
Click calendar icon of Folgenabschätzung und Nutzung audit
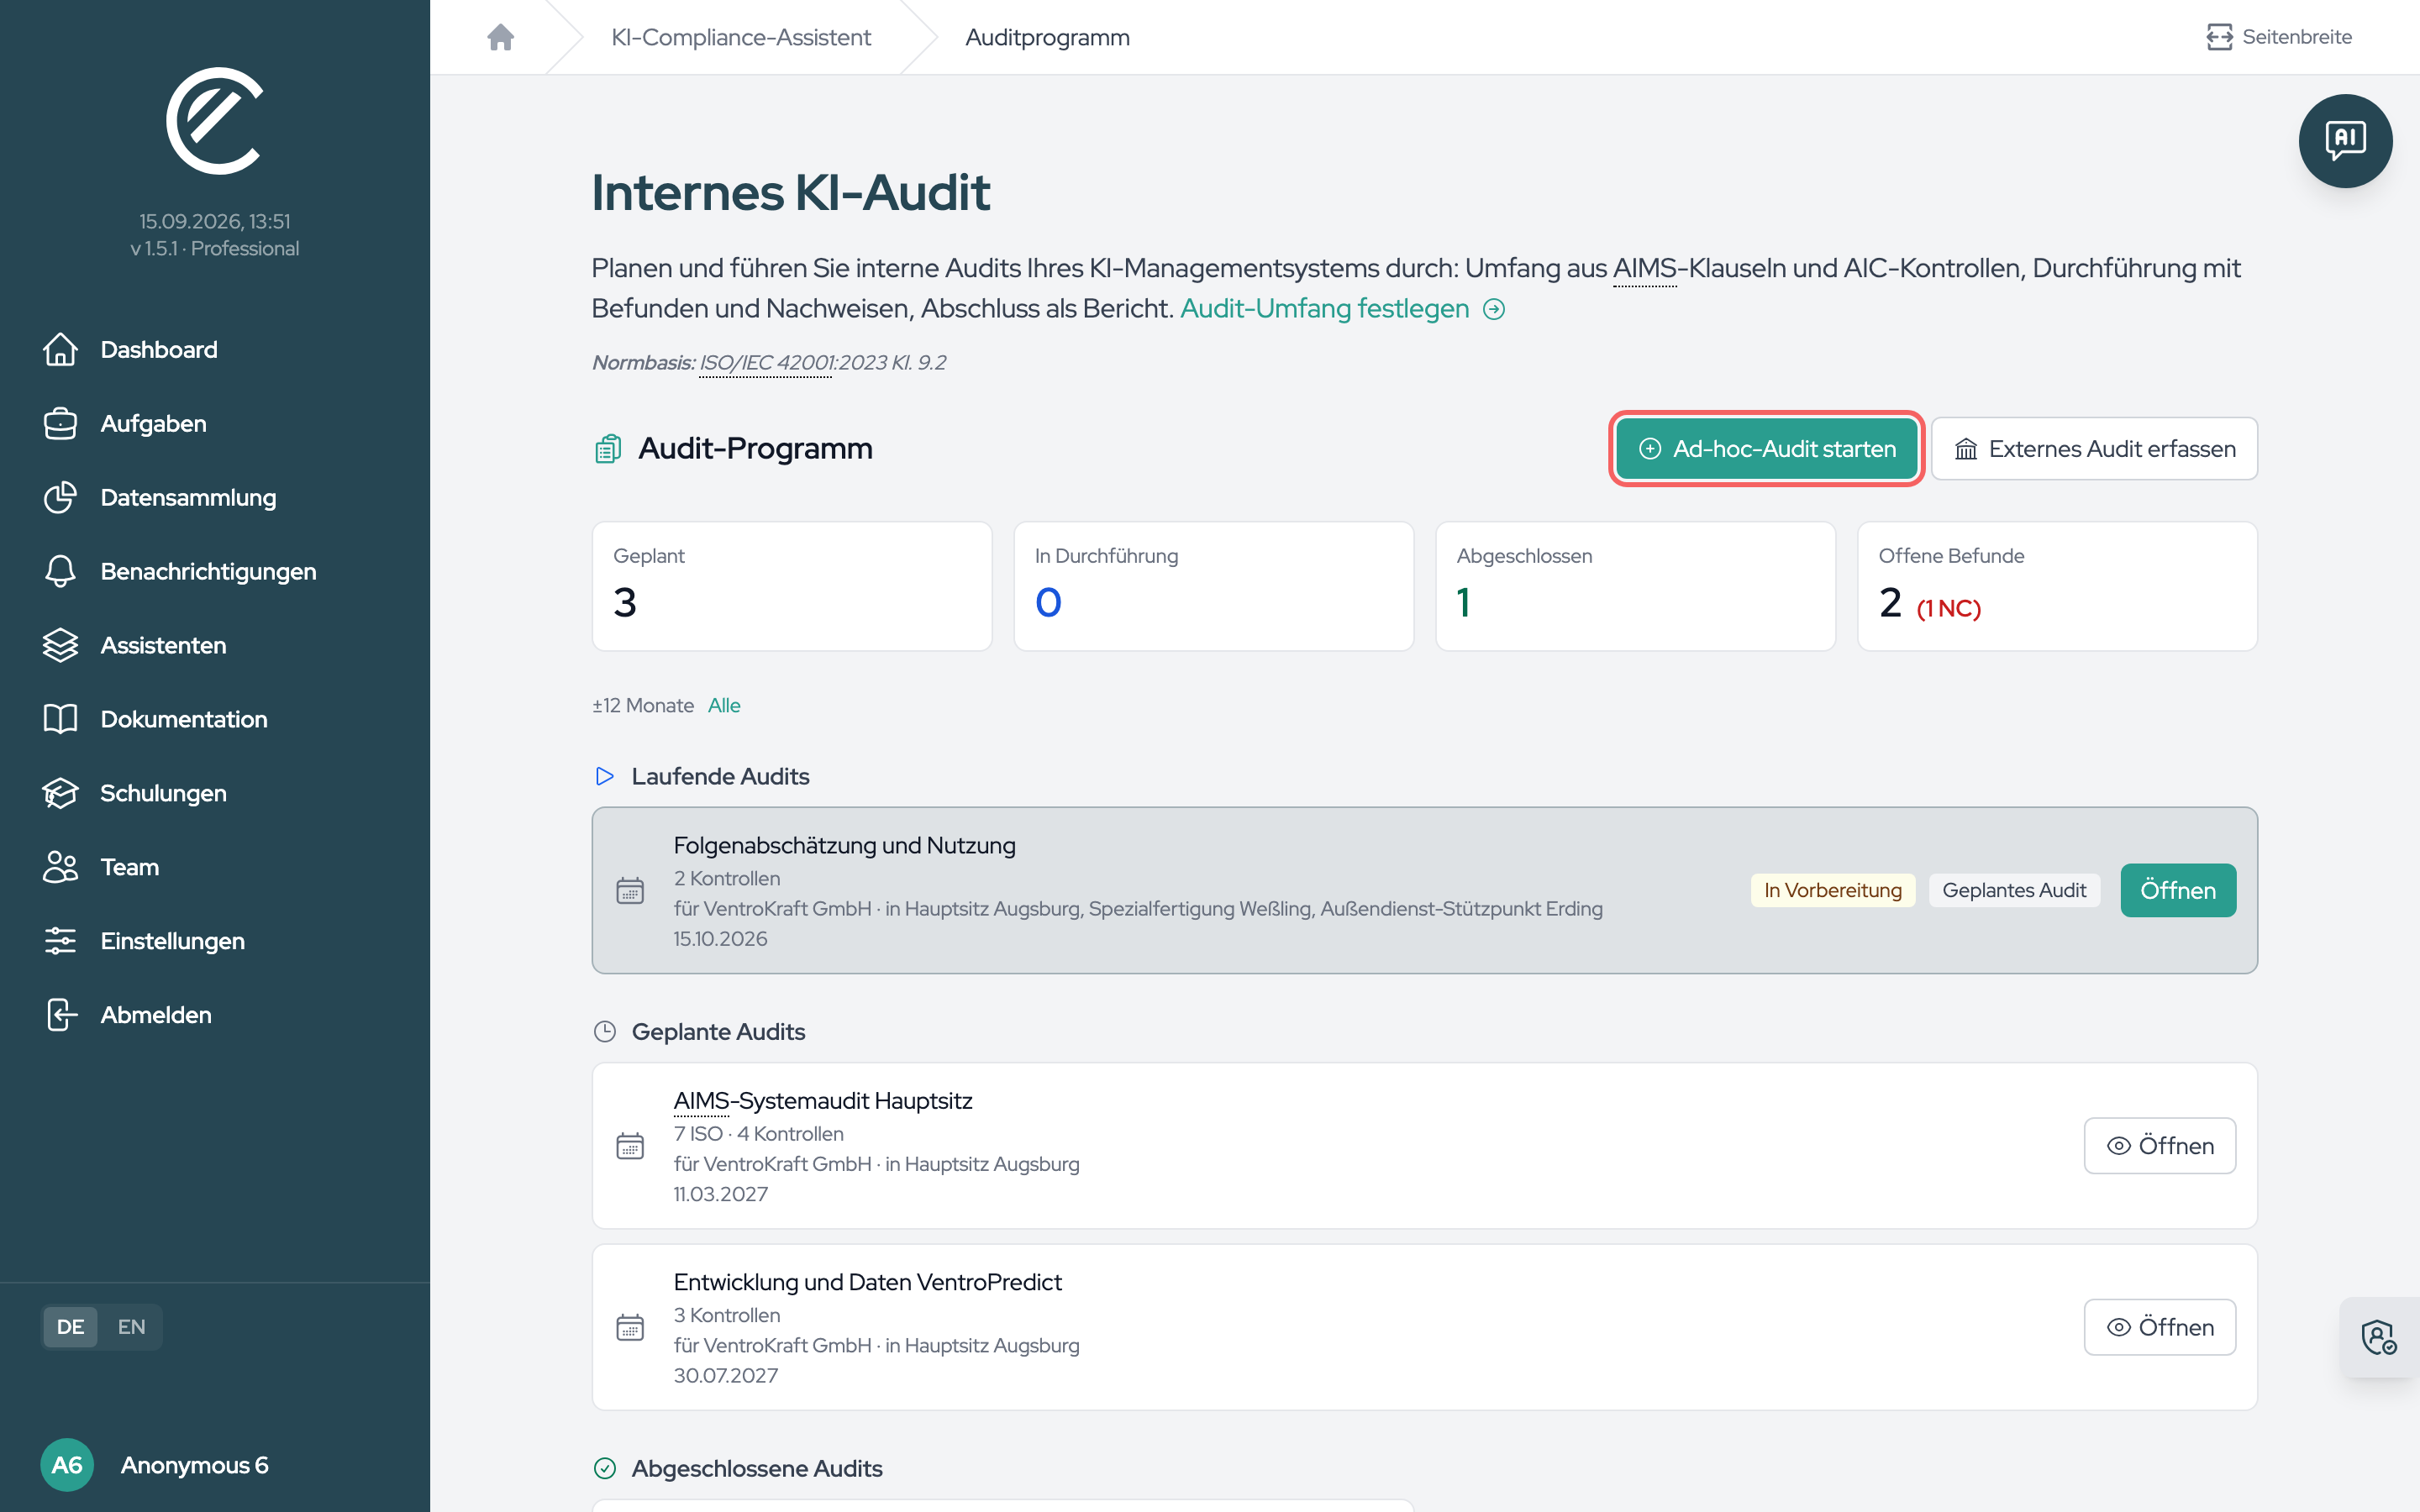click(x=630, y=890)
